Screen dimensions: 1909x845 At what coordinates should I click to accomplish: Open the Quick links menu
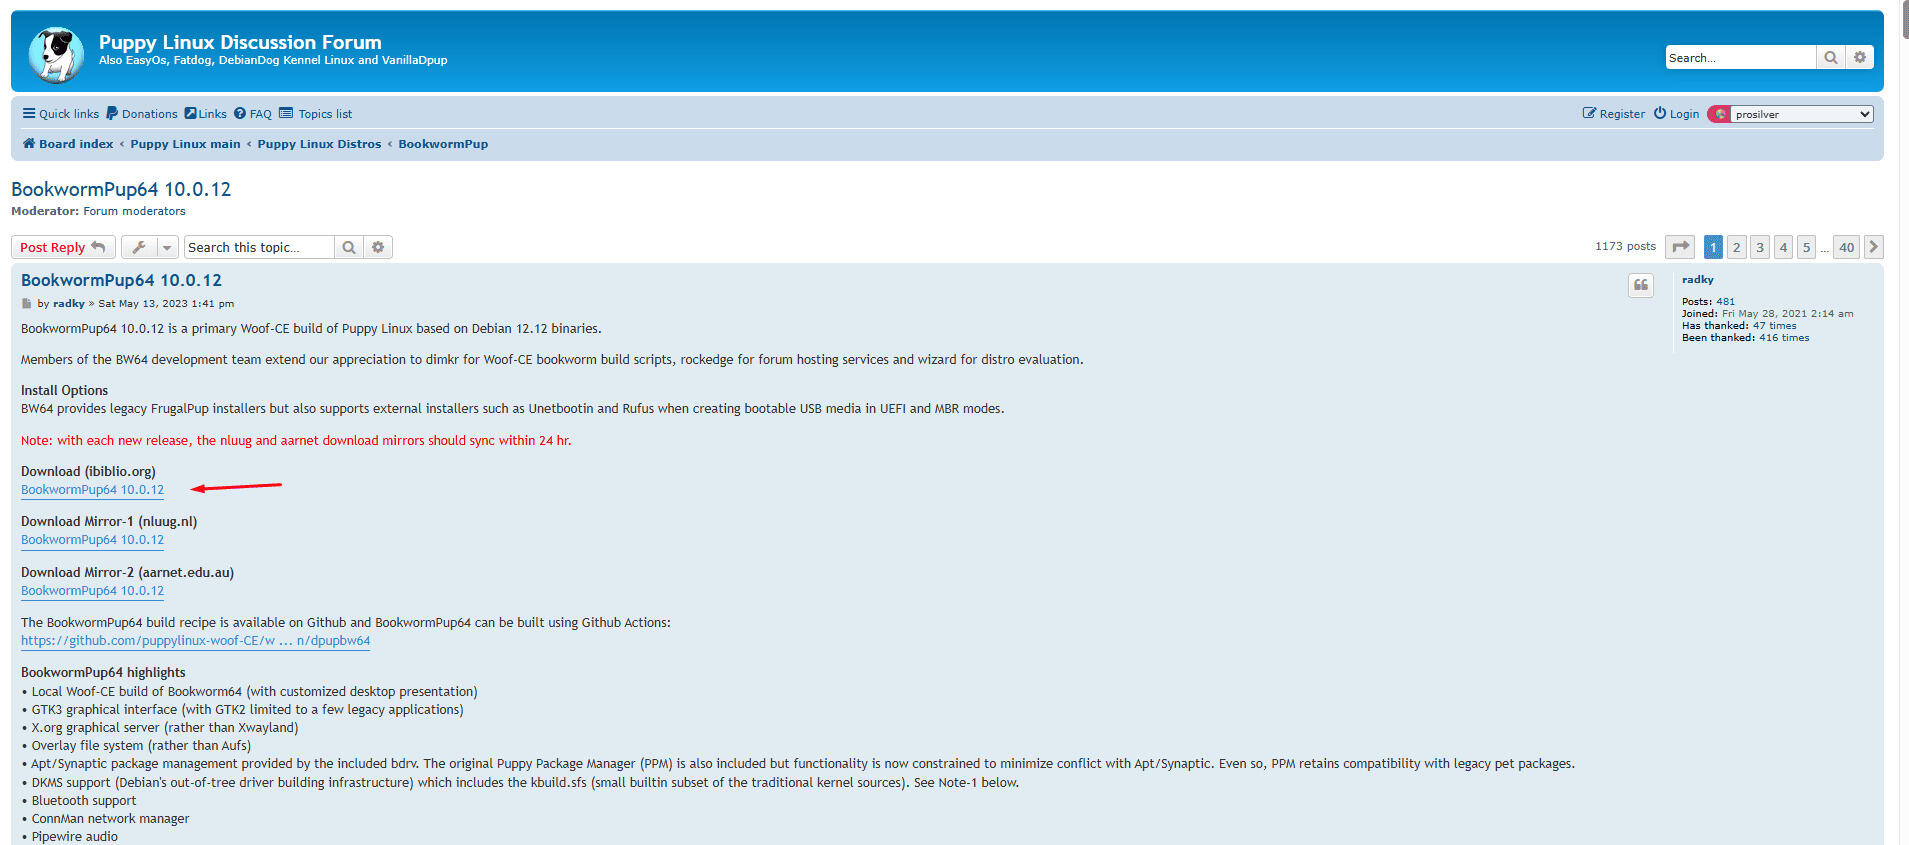[x=61, y=114]
